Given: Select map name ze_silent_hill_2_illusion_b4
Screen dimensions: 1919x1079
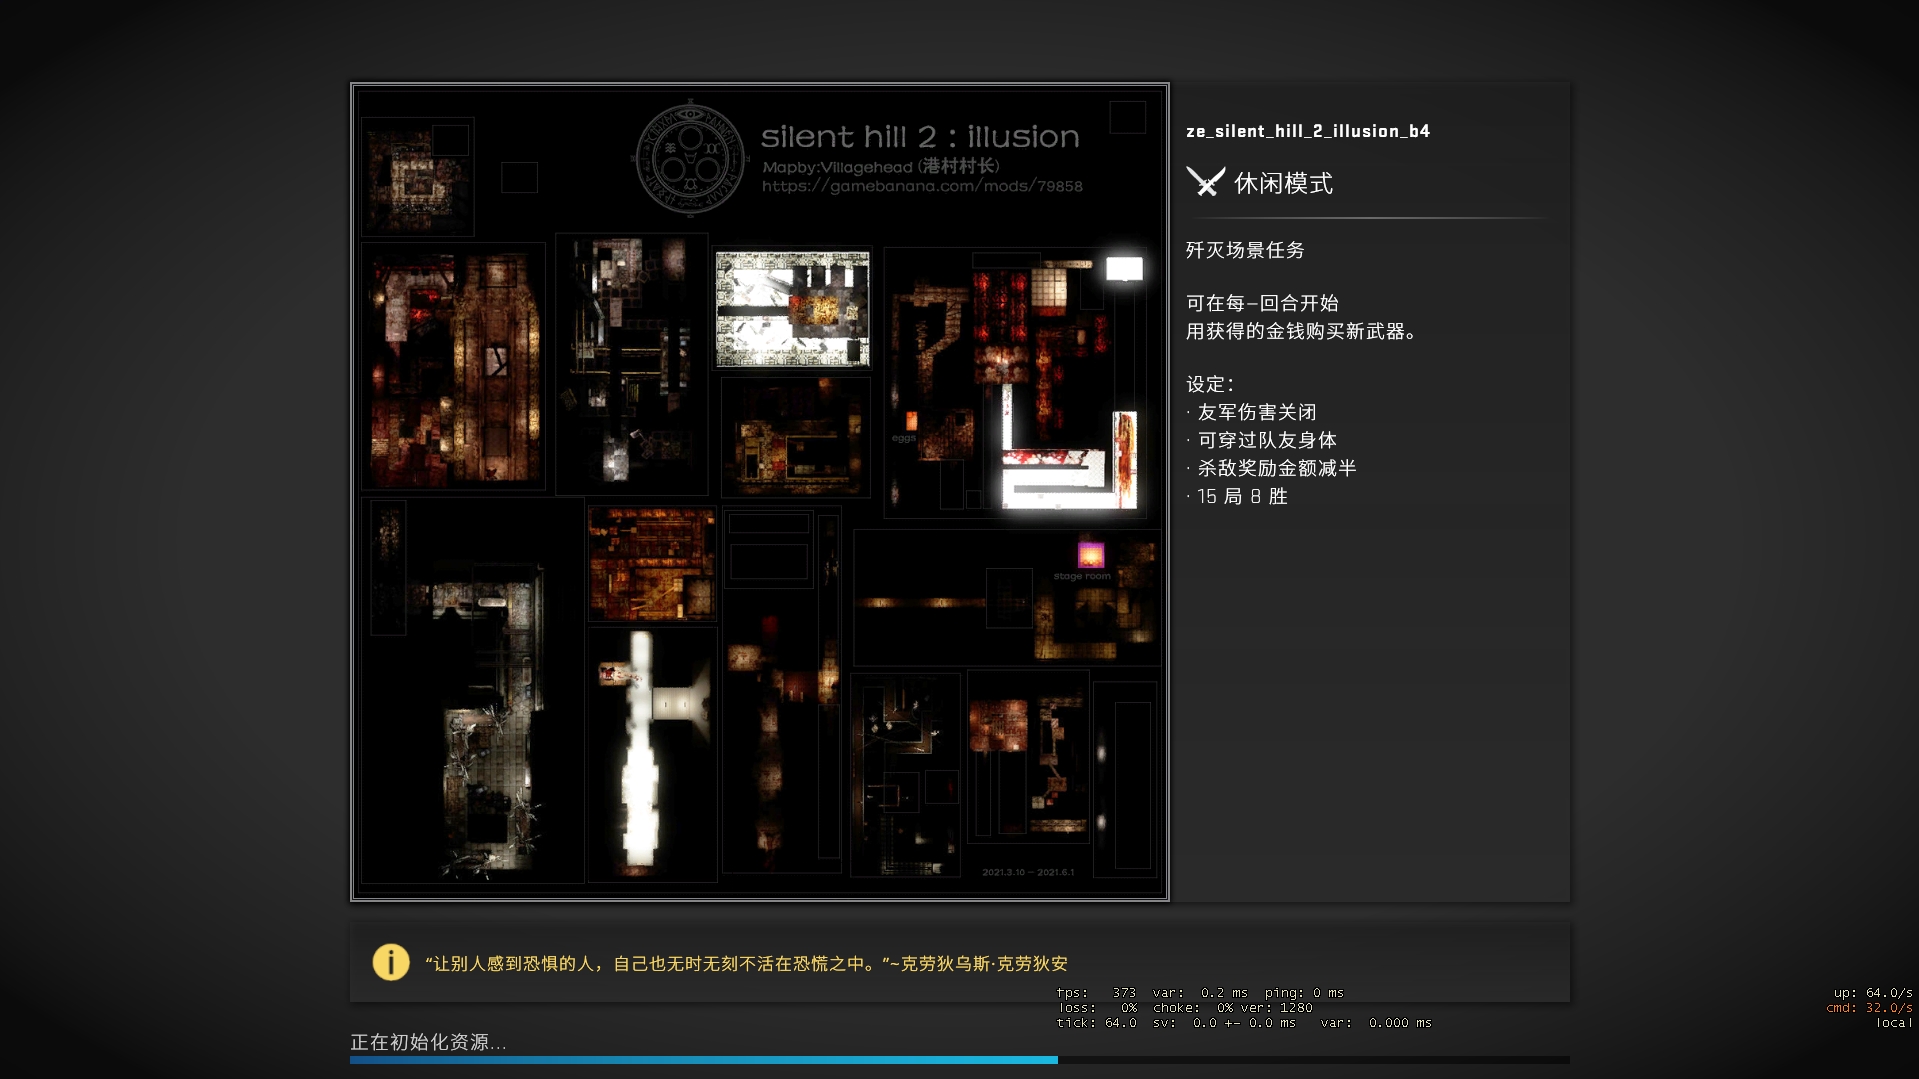Looking at the screenshot, I should 1308,131.
